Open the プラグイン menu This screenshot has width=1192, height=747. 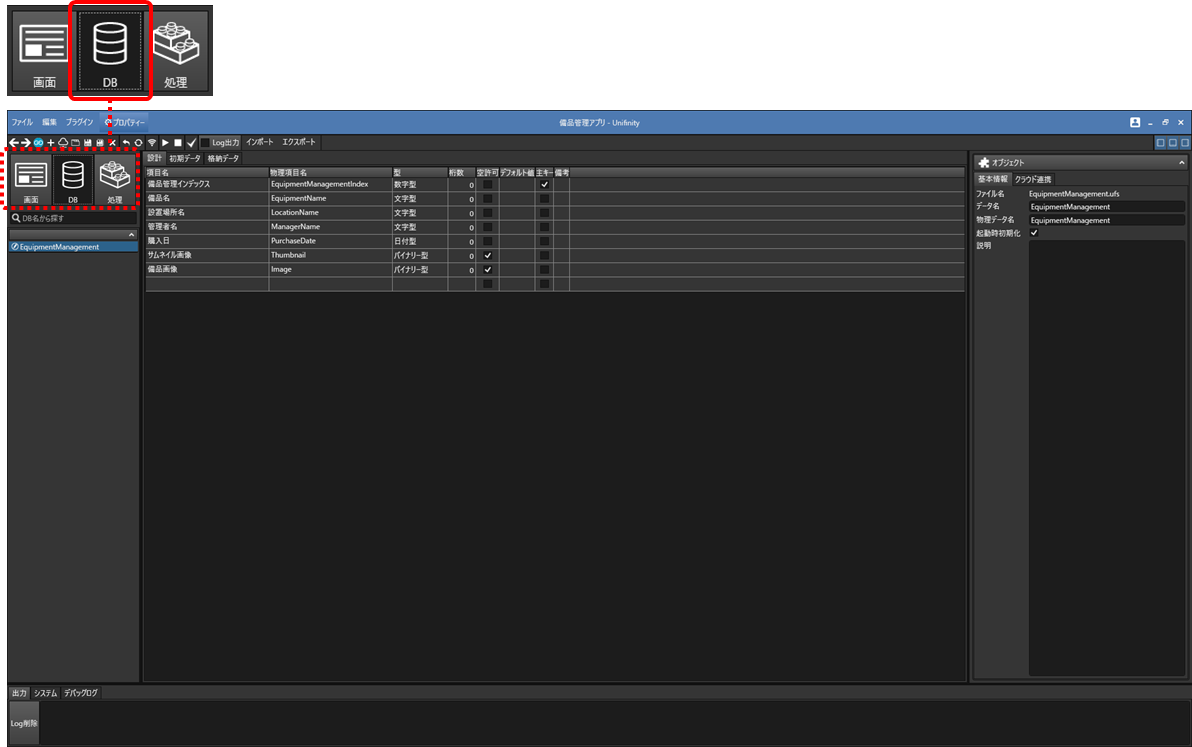pos(79,122)
